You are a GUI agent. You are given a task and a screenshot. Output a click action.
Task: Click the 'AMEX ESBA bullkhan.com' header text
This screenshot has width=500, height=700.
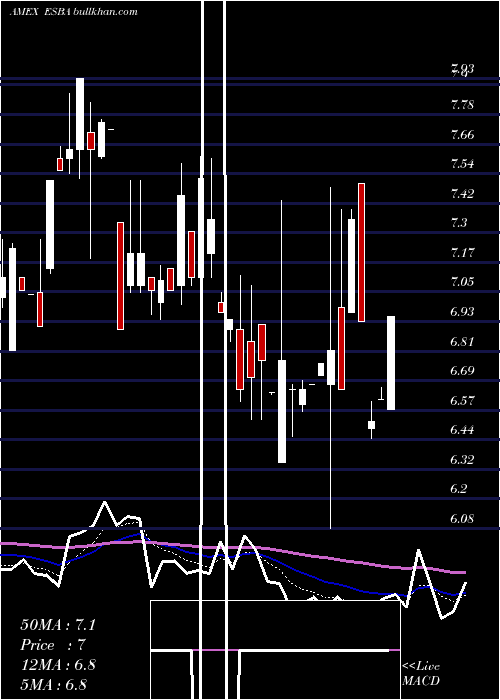tap(74, 12)
